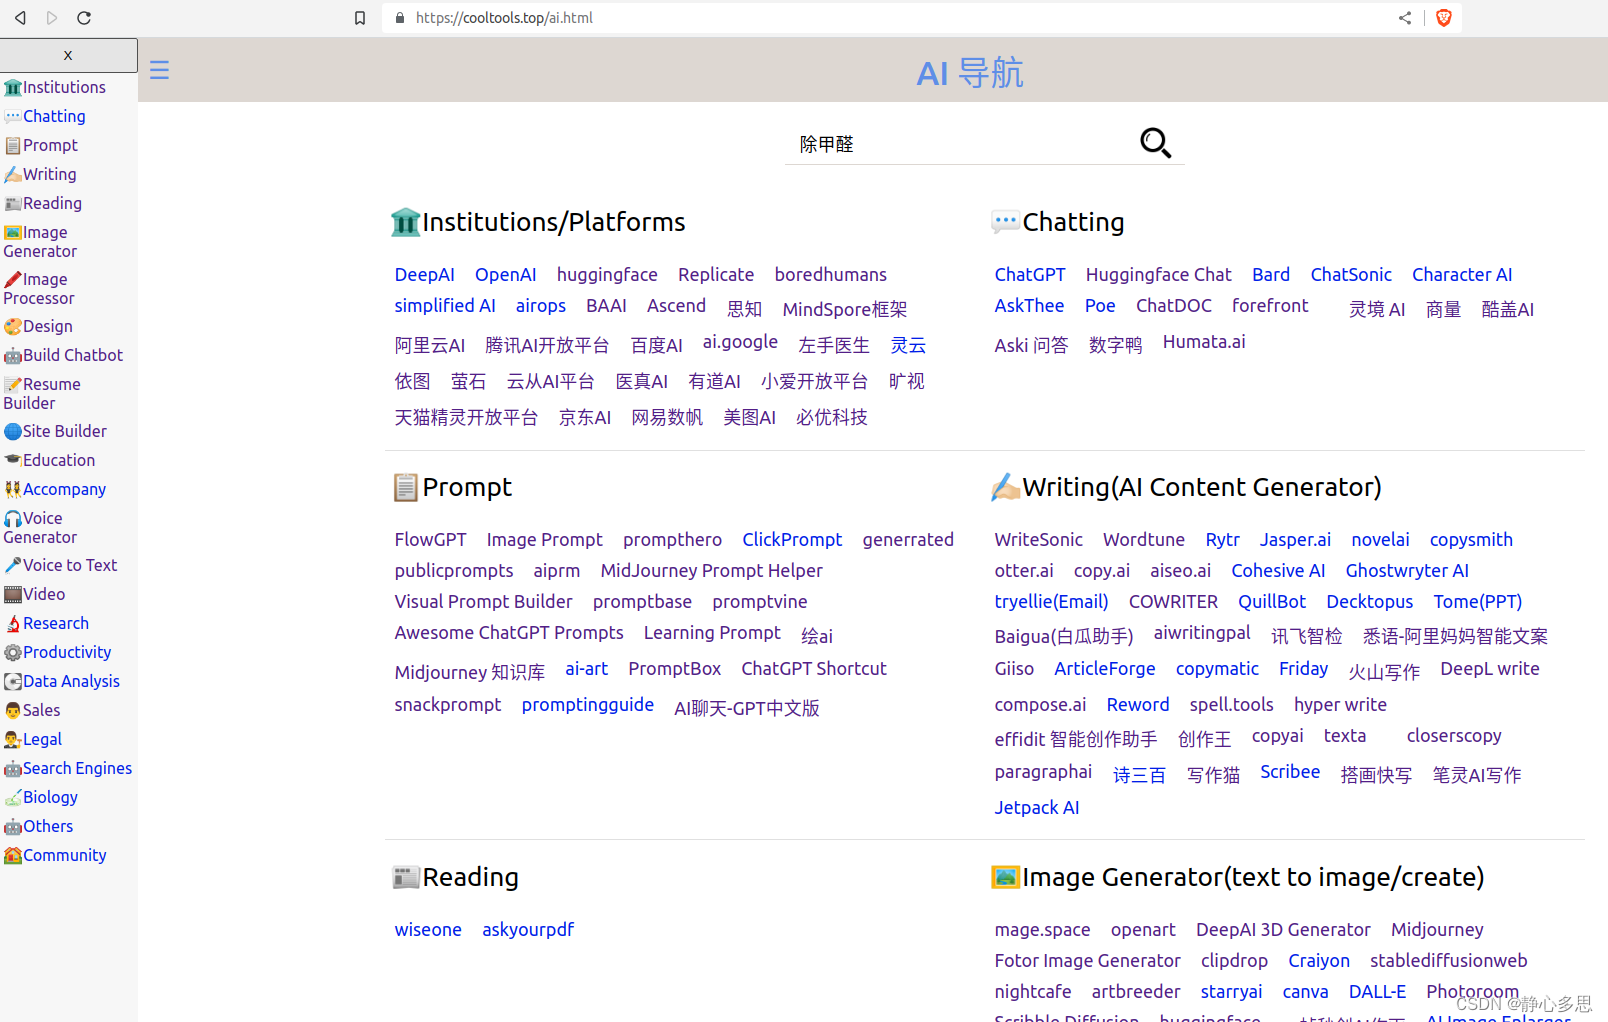Click the AI 导航 page title
Screen dimensions: 1608x1022
pos(970,72)
